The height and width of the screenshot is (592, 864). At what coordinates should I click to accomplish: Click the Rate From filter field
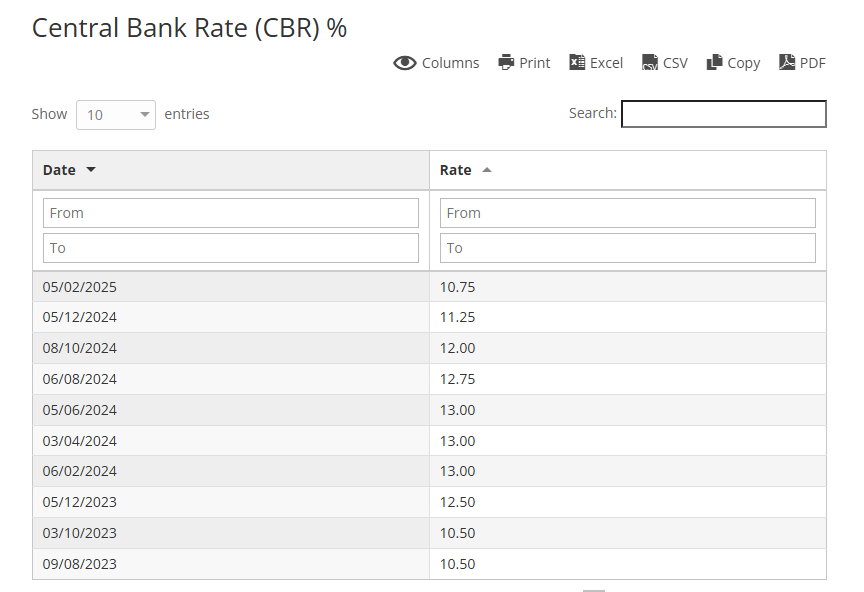click(628, 213)
